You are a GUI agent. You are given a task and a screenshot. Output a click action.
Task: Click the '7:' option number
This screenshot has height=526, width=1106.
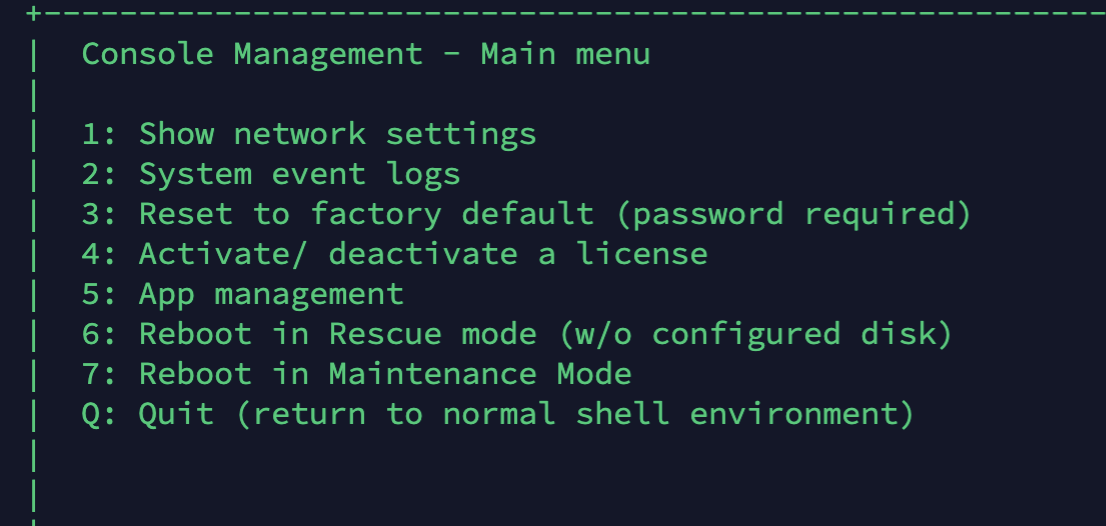click(100, 374)
